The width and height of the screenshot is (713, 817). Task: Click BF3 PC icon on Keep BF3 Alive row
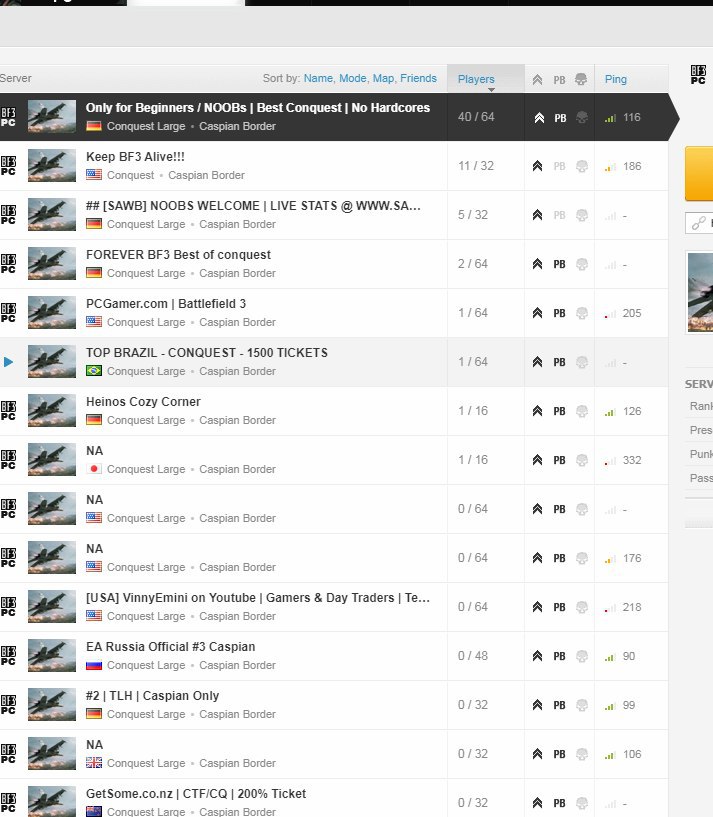click(x=8, y=166)
